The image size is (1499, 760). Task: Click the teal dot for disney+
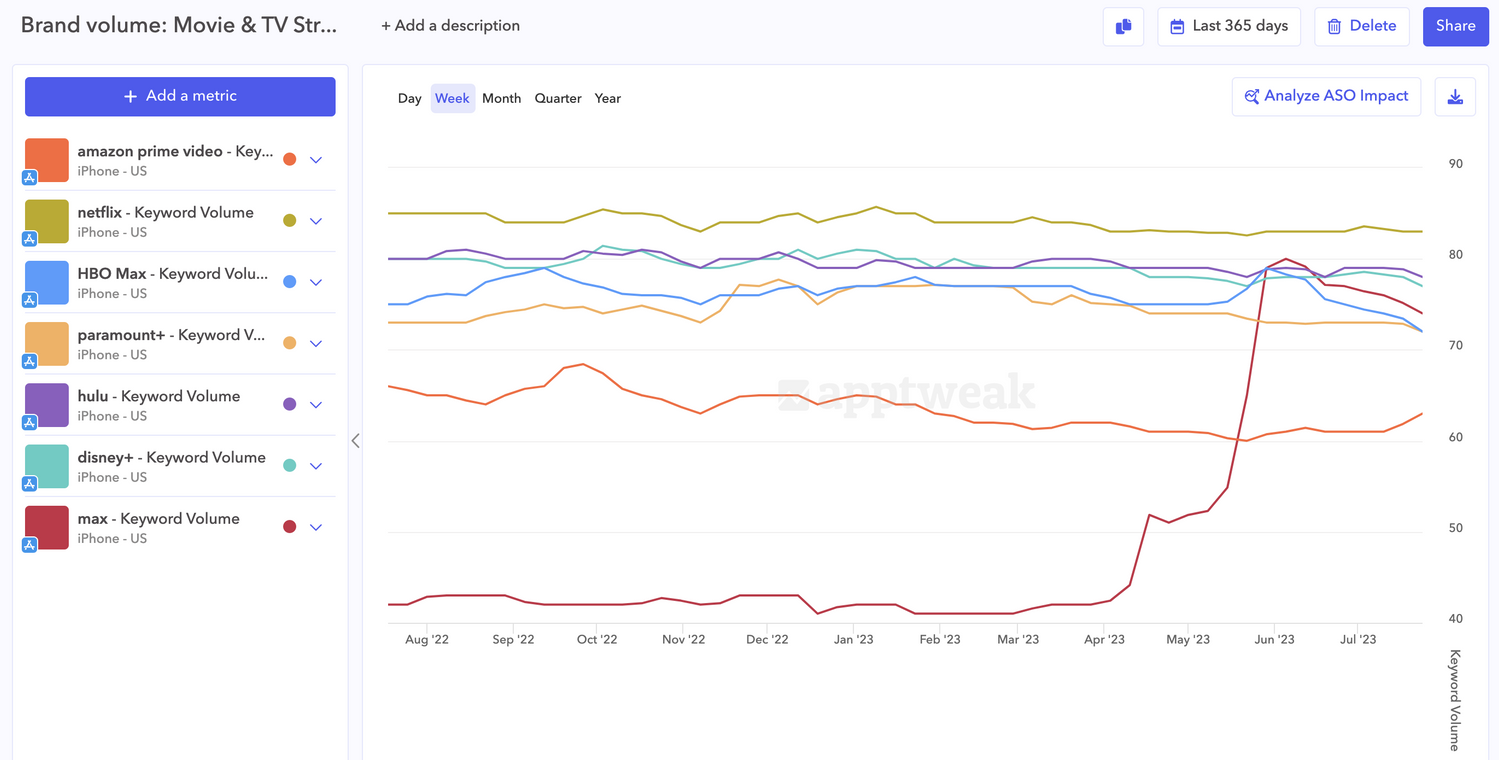290,465
